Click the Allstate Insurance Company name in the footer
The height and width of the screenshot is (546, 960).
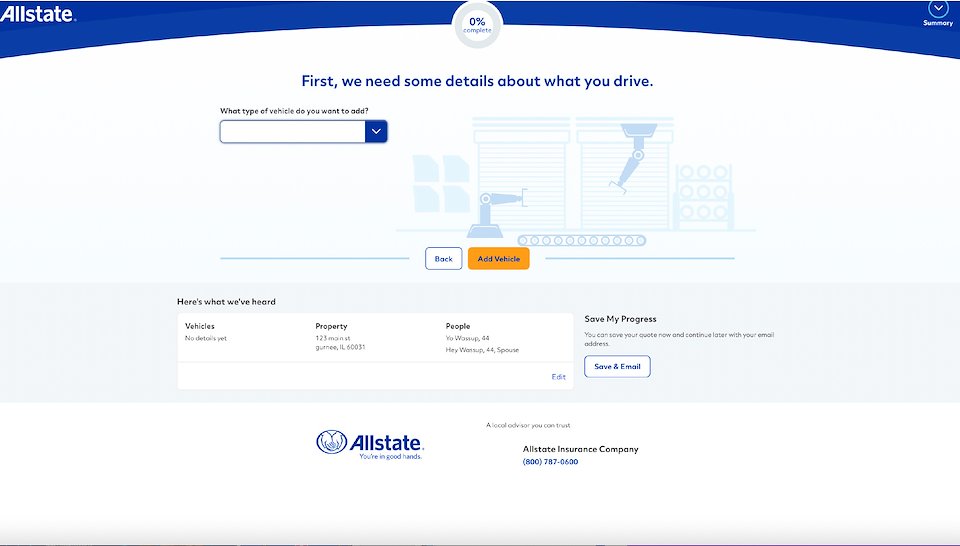point(580,449)
